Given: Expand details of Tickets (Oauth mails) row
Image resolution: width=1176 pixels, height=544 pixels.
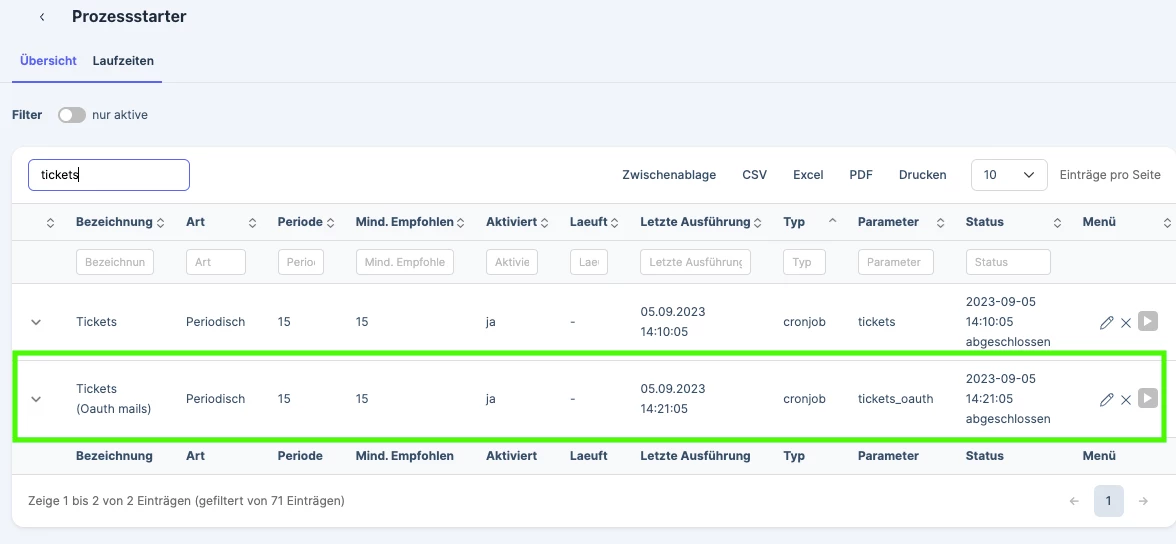Looking at the screenshot, I should [x=35, y=398].
